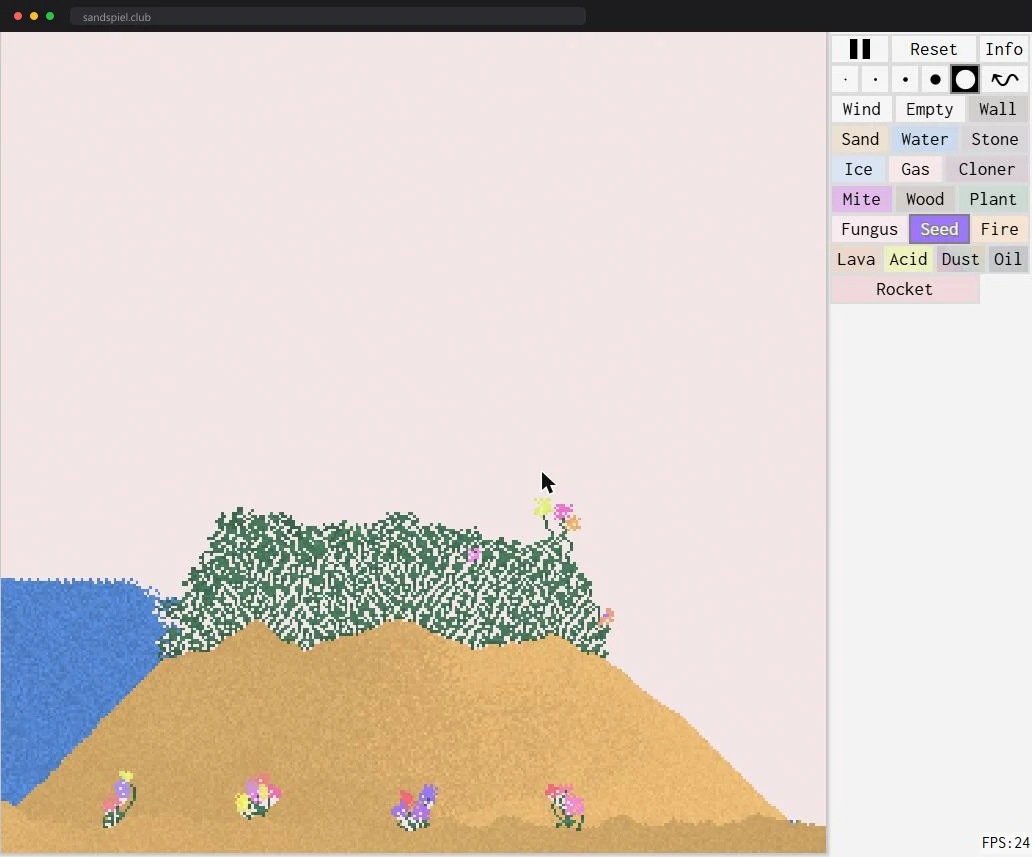
Task: Pick the Sand element
Action: (860, 140)
